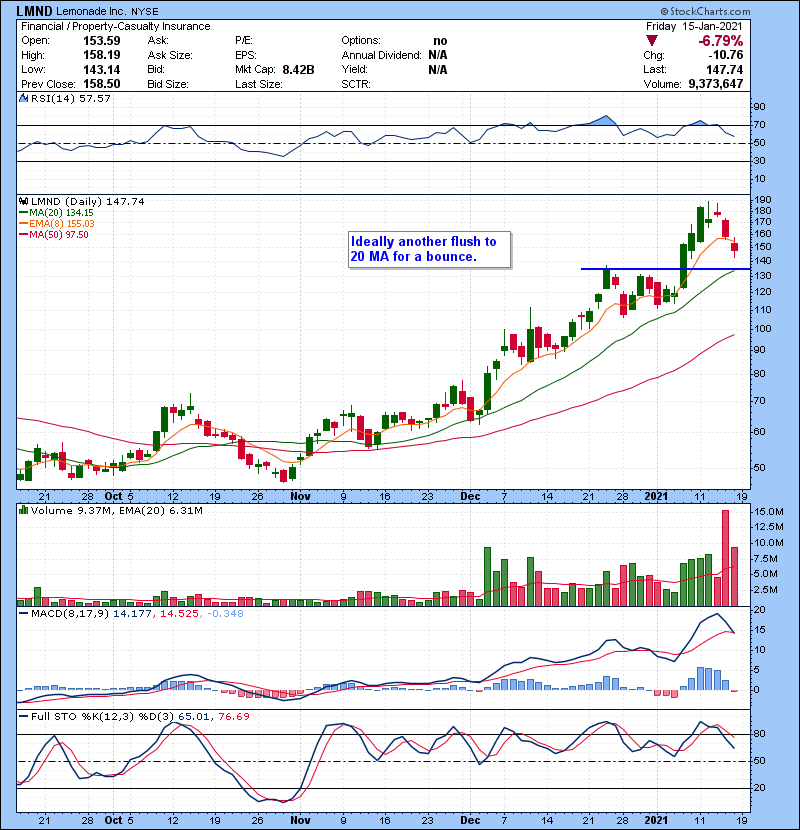This screenshot has width=800, height=830.
Task: Click the RSI(14) 57.57 indicator label
Action: (71, 98)
